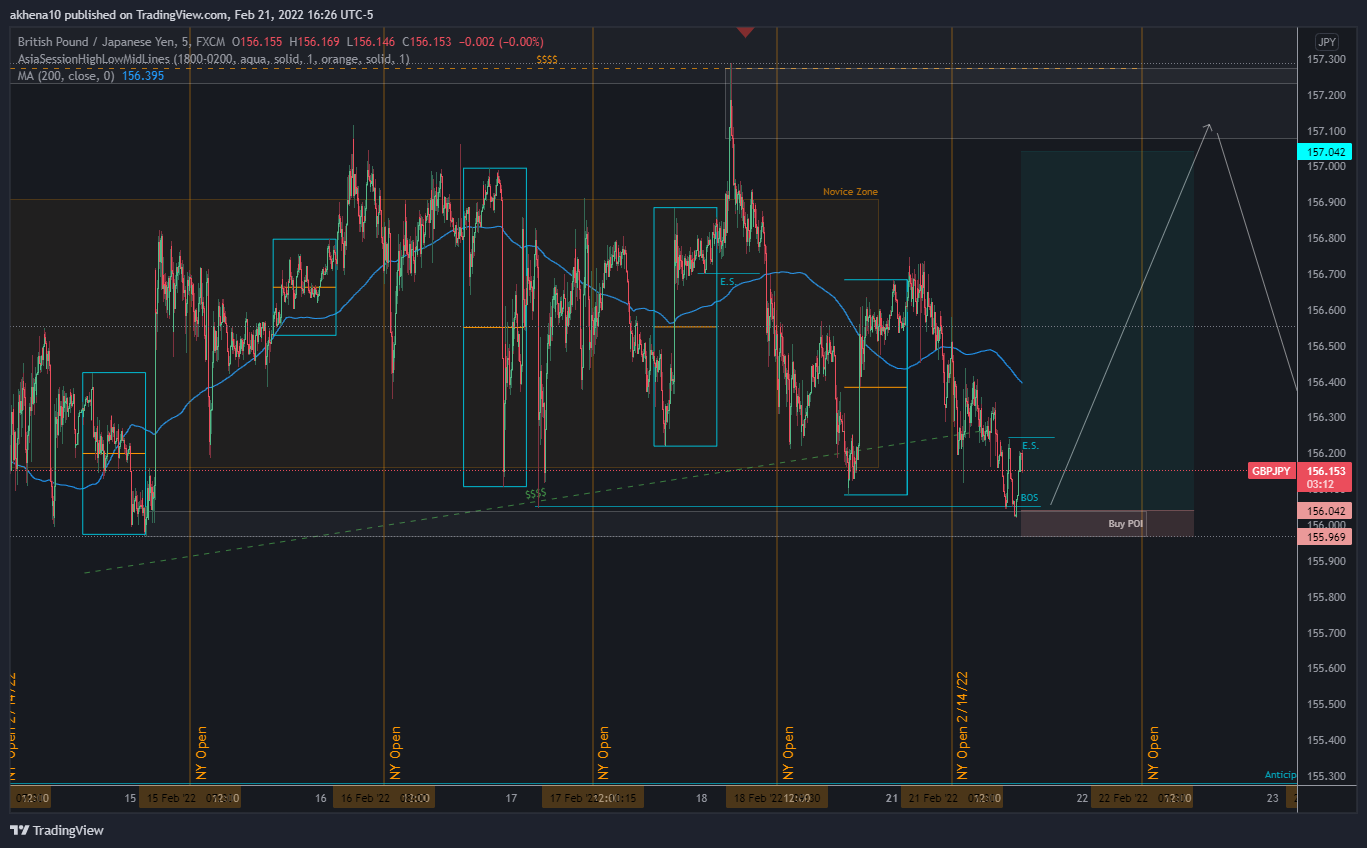This screenshot has height=848, width=1367.
Task: Select the MA (200, close, 0) indicator legend
Action: pos(67,76)
